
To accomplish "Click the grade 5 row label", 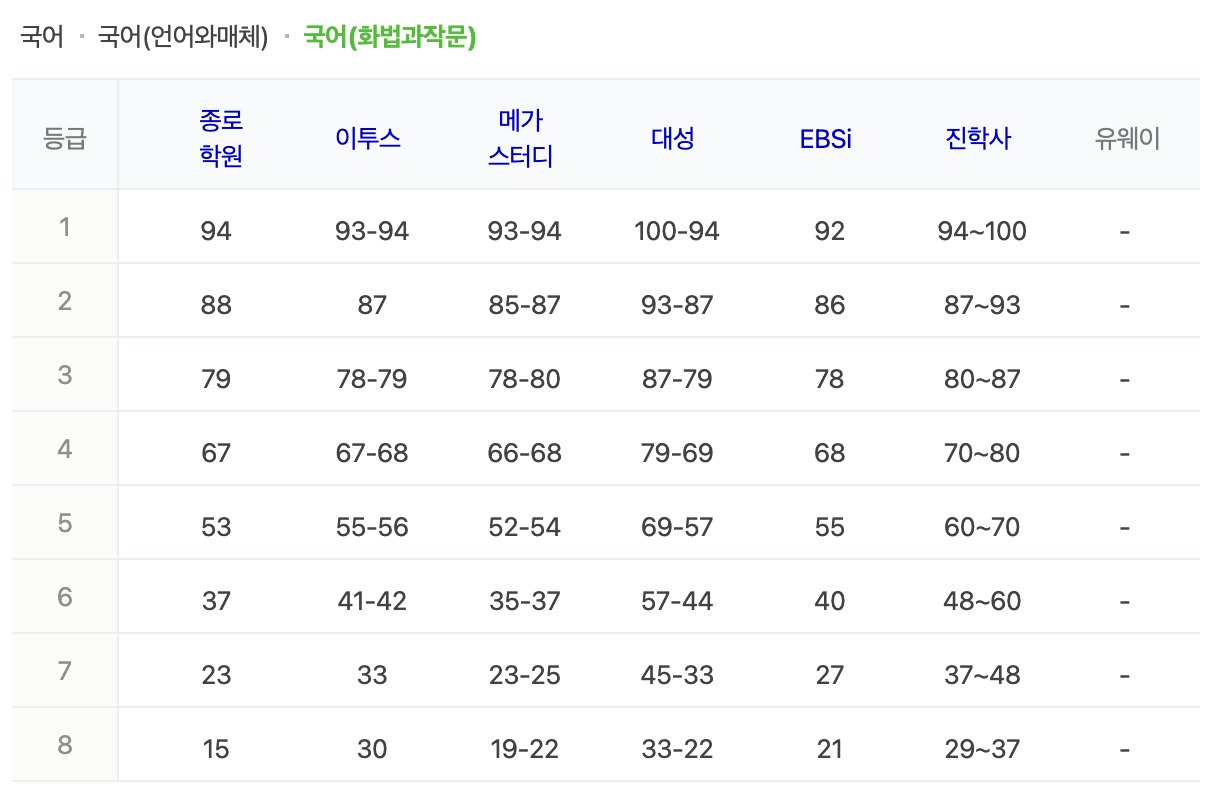I will [x=64, y=522].
